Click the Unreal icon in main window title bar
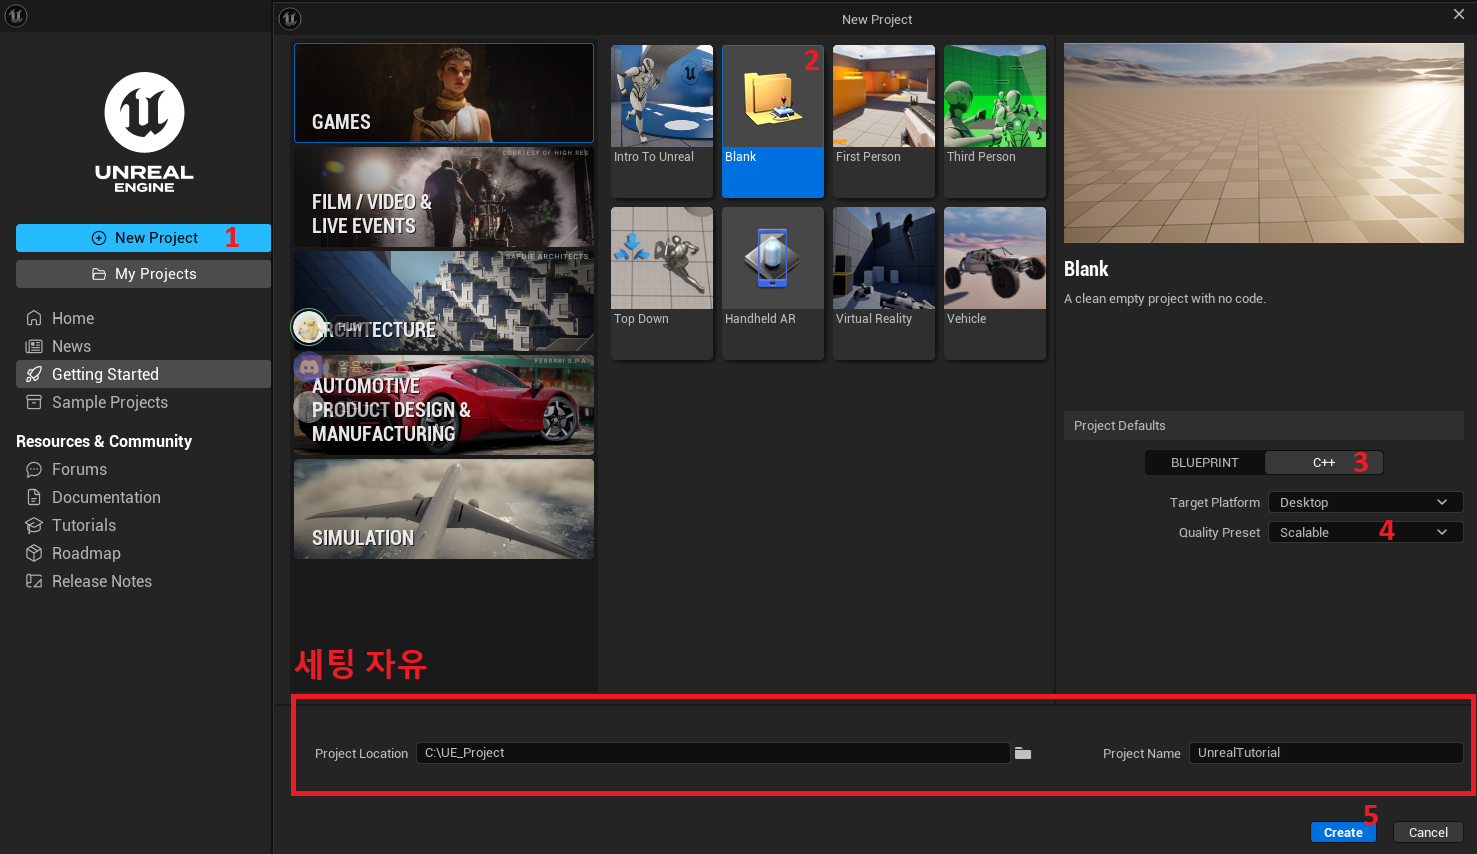1477x854 pixels. [x=16, y=16]
